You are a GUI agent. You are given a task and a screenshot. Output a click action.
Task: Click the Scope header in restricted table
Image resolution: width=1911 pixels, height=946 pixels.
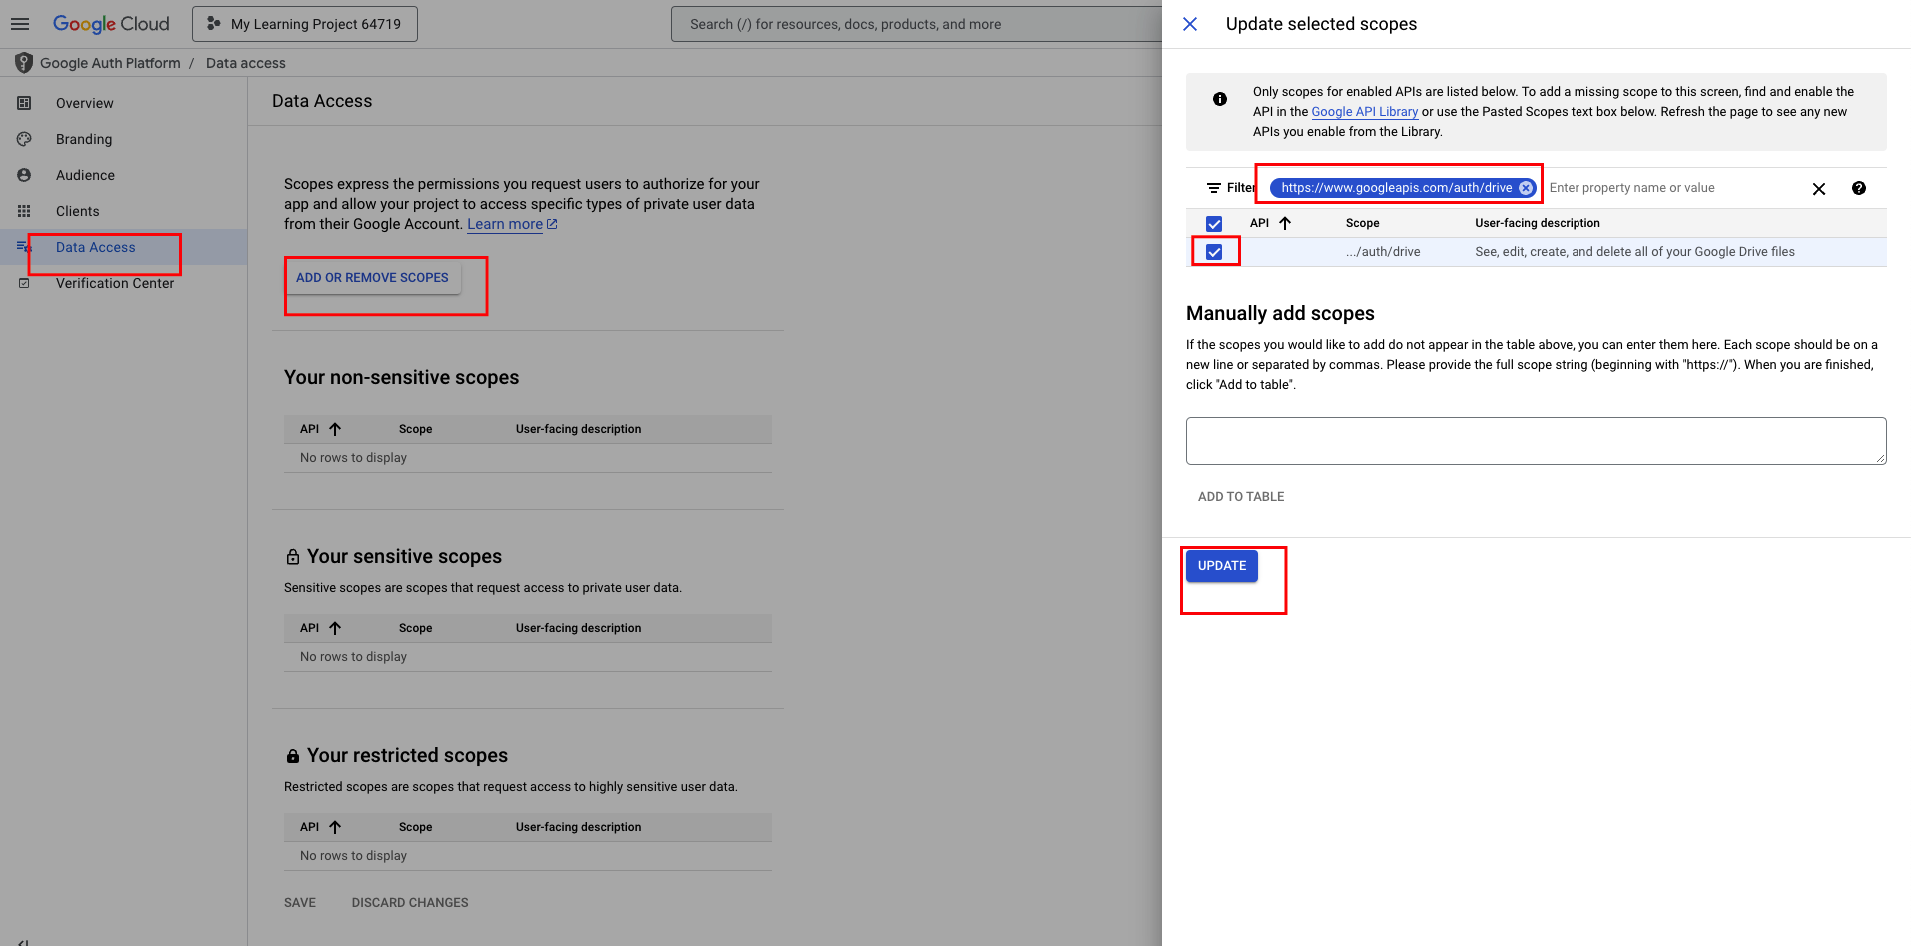tap(415, 827)
